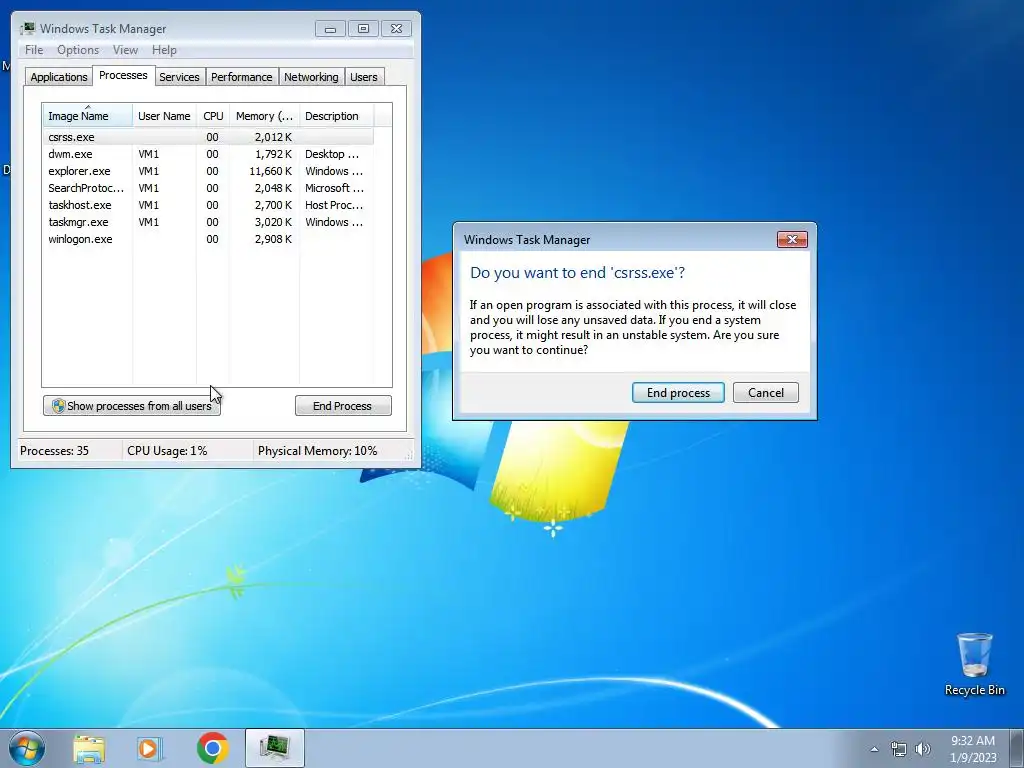This screenshot has height=768, width=1024.
Task: Click the 'Desktop ...' description for dwm.exe
Action: click(332, 154)
